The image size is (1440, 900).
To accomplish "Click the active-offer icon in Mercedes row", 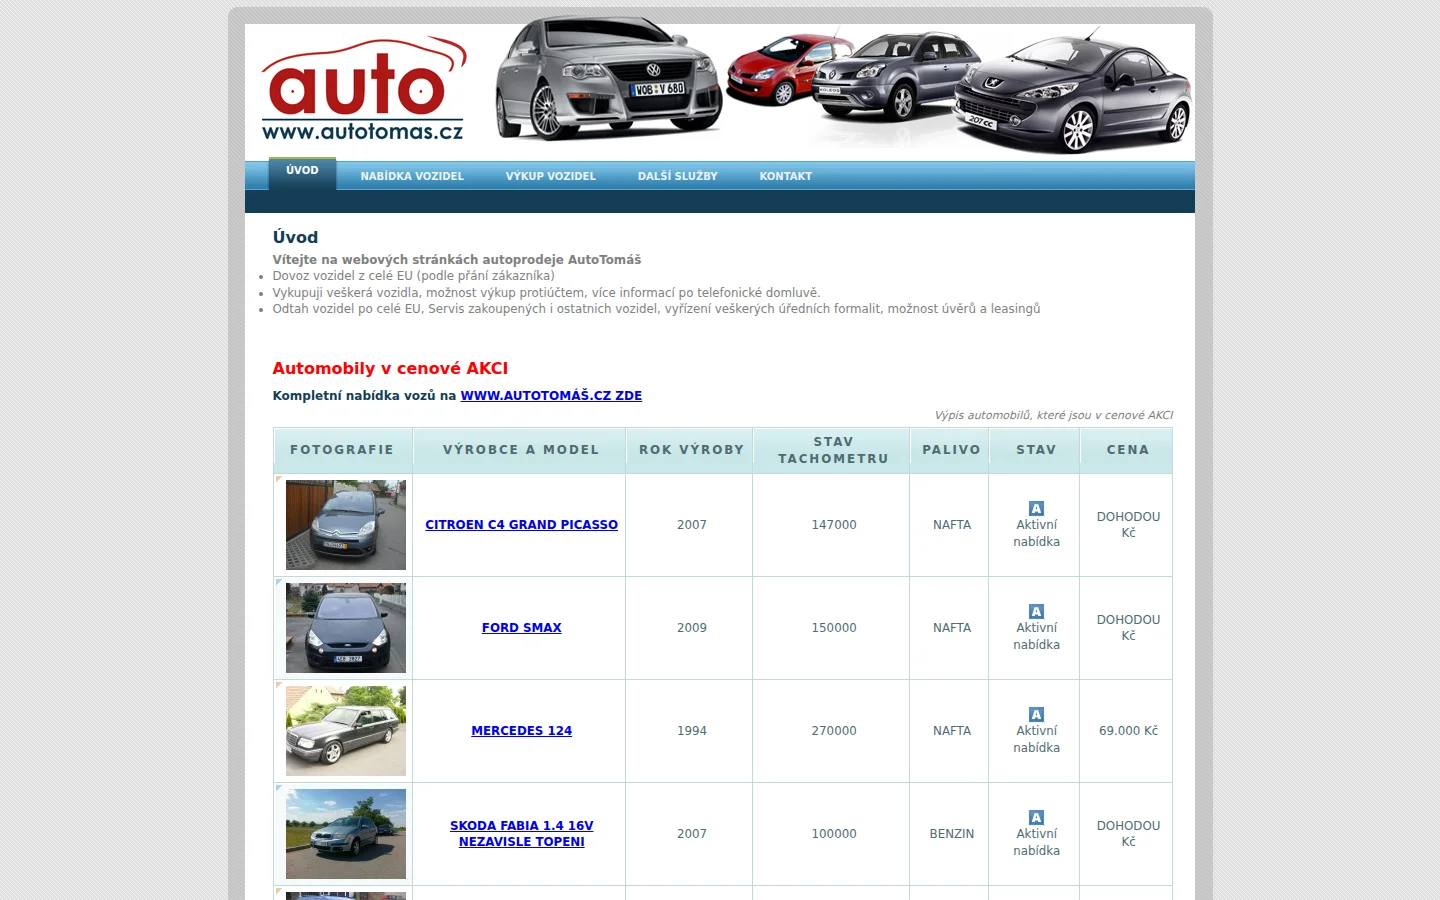I will coord(1036,715).
